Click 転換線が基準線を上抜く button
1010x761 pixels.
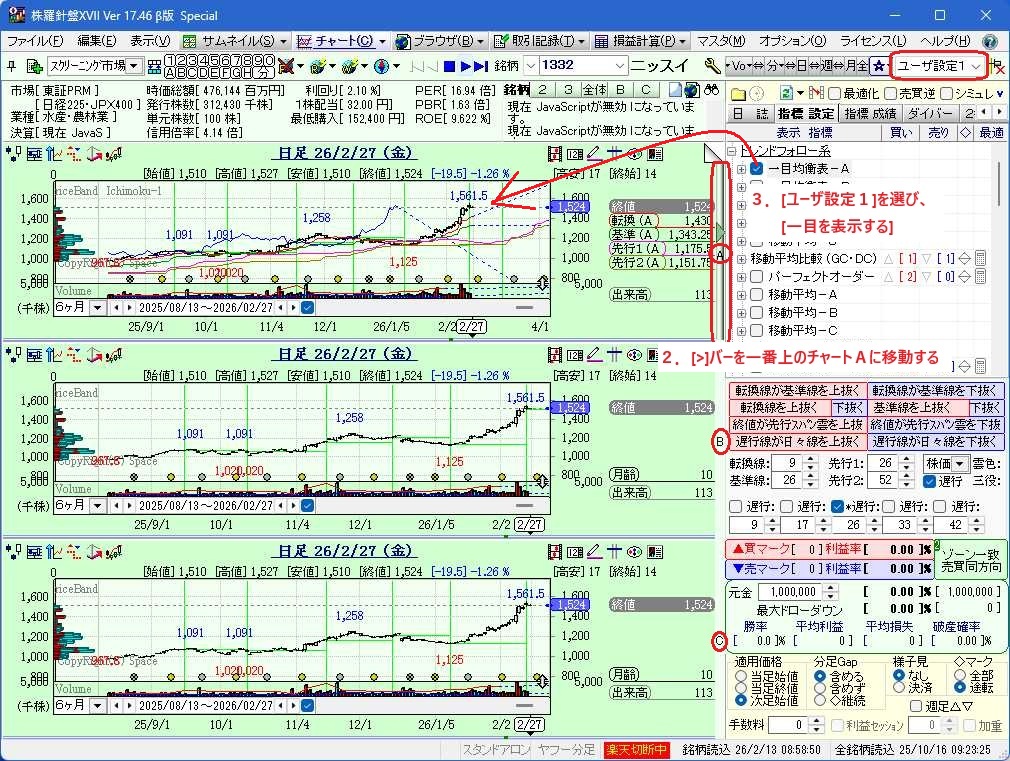796,391
